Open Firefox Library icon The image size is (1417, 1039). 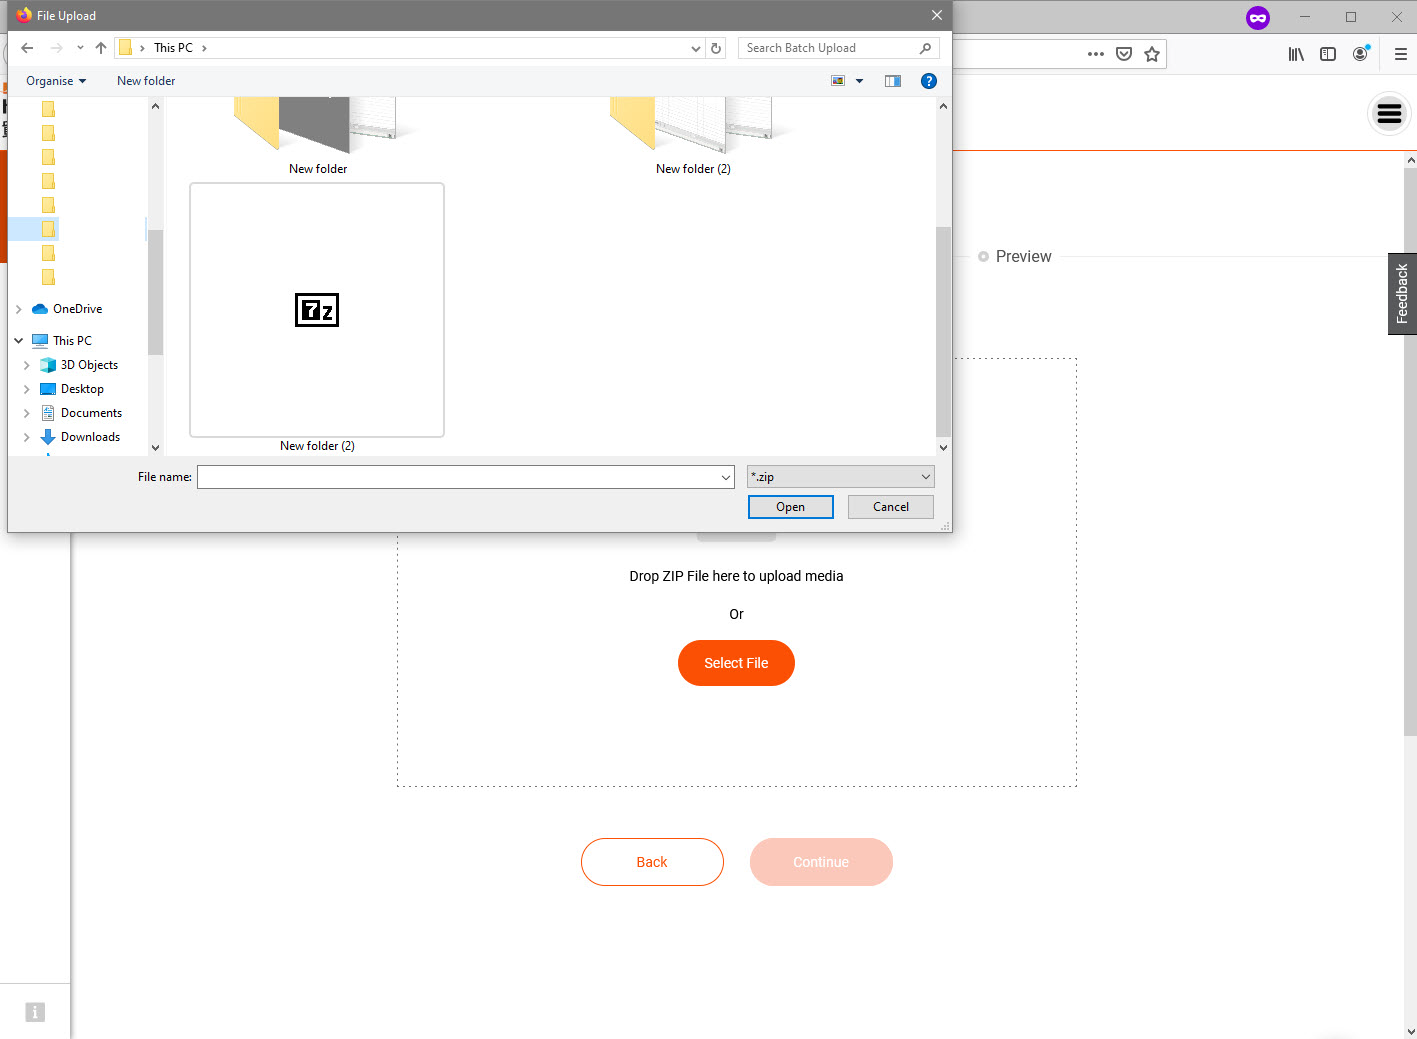1296,54
